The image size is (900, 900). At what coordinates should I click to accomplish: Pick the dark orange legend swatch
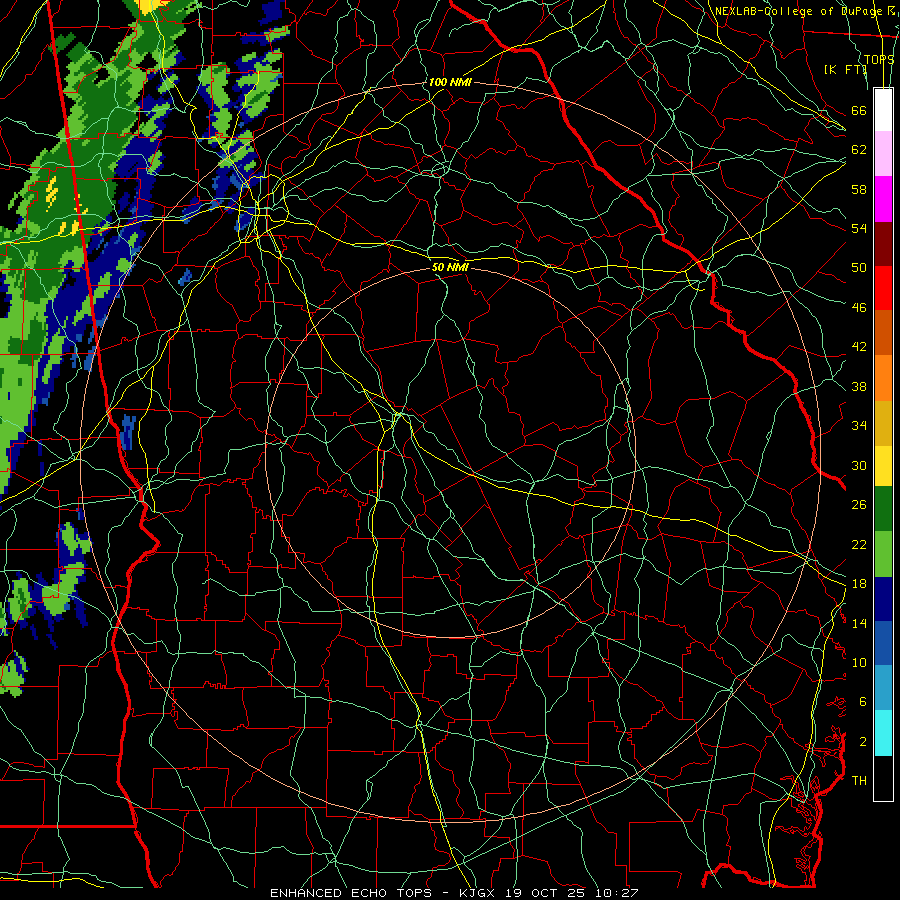[x=883, y=332]
